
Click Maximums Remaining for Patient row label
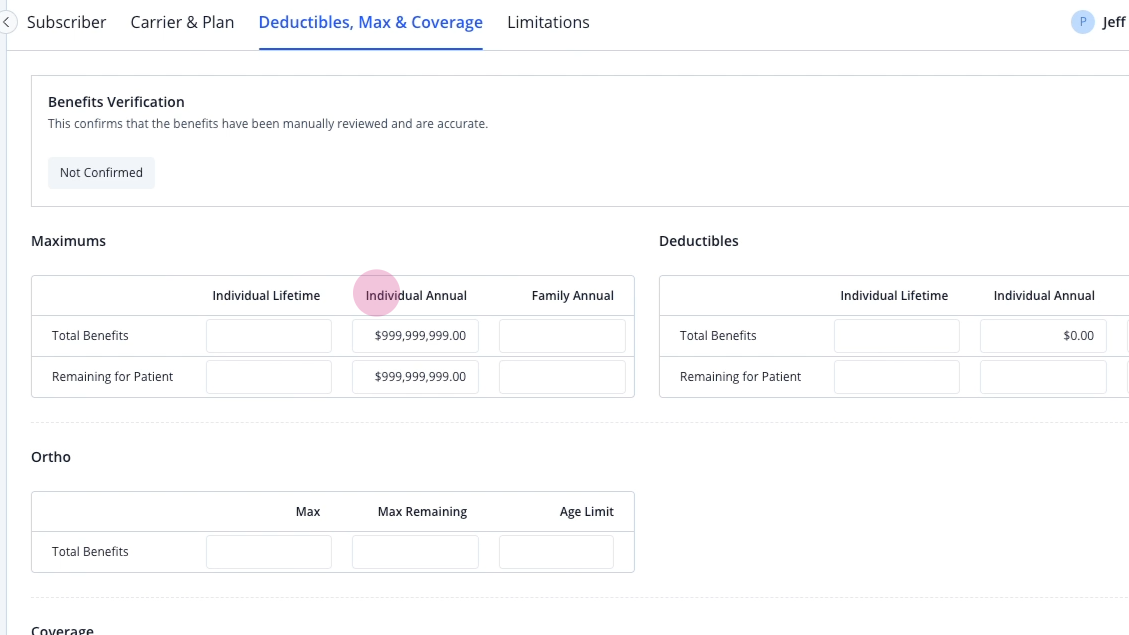112,377
